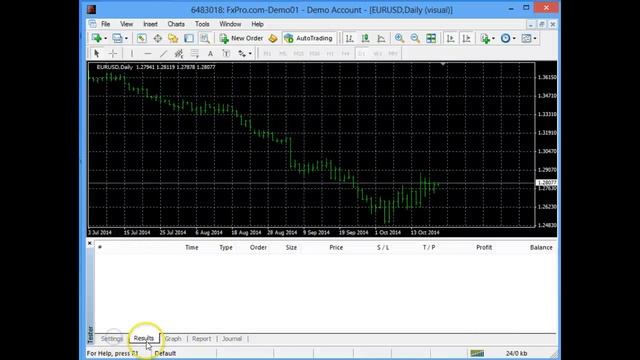640x360 pixels.
Task: Click the connection status bars icon
Action: [477, 353]
